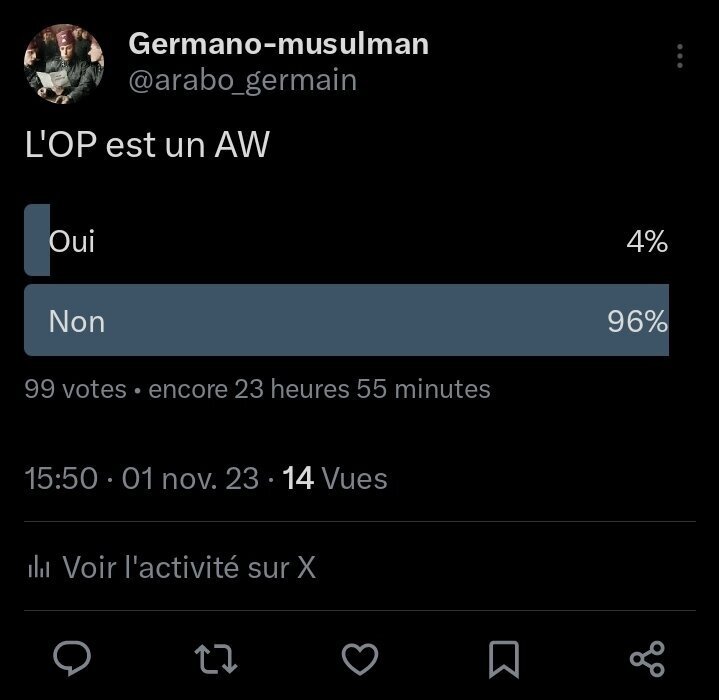Viewport: 719px width, 700px height.
Task: Select the "Oui" poll option
Action: click(x=73, y=241)
